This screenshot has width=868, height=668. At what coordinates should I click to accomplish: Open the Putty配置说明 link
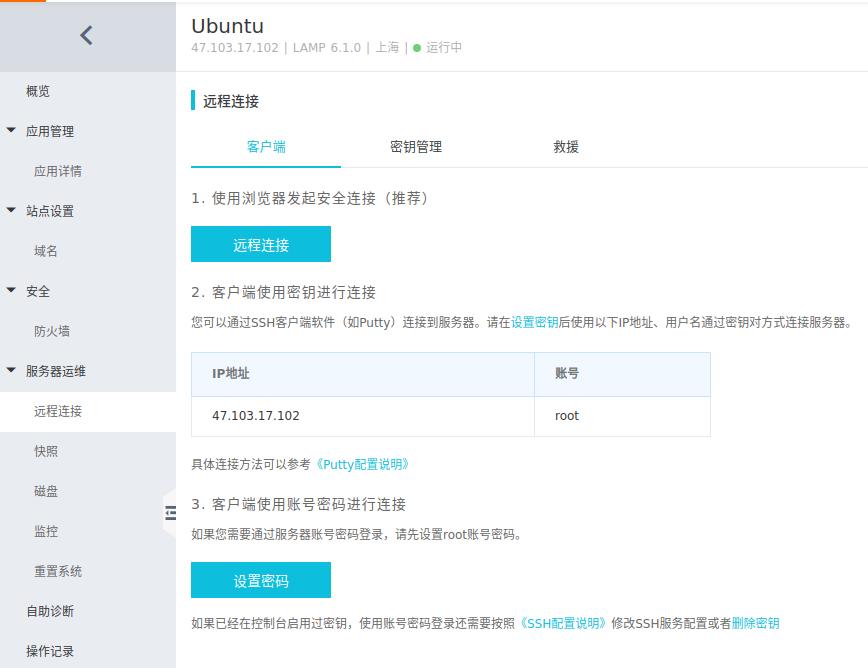tap(362, 464)
